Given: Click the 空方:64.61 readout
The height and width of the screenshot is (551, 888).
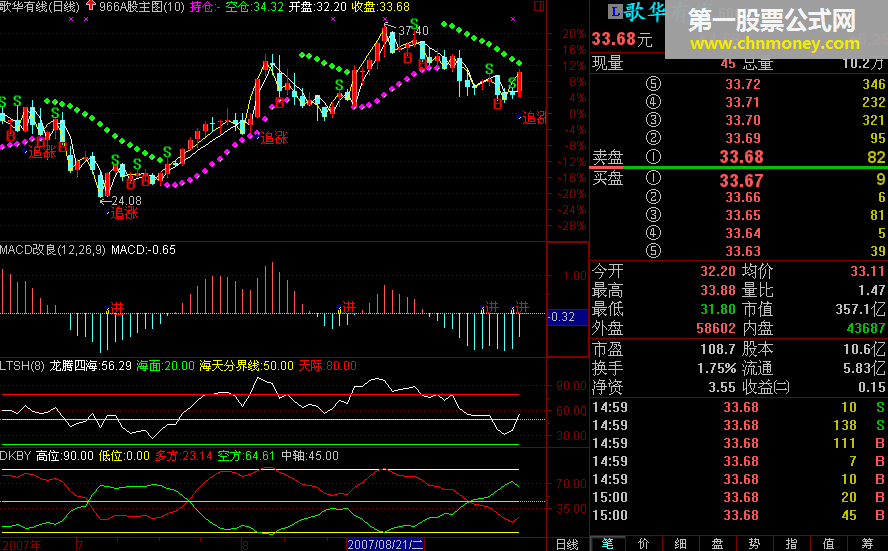Looking at the screenshot, I should click(x=246, y=456).
